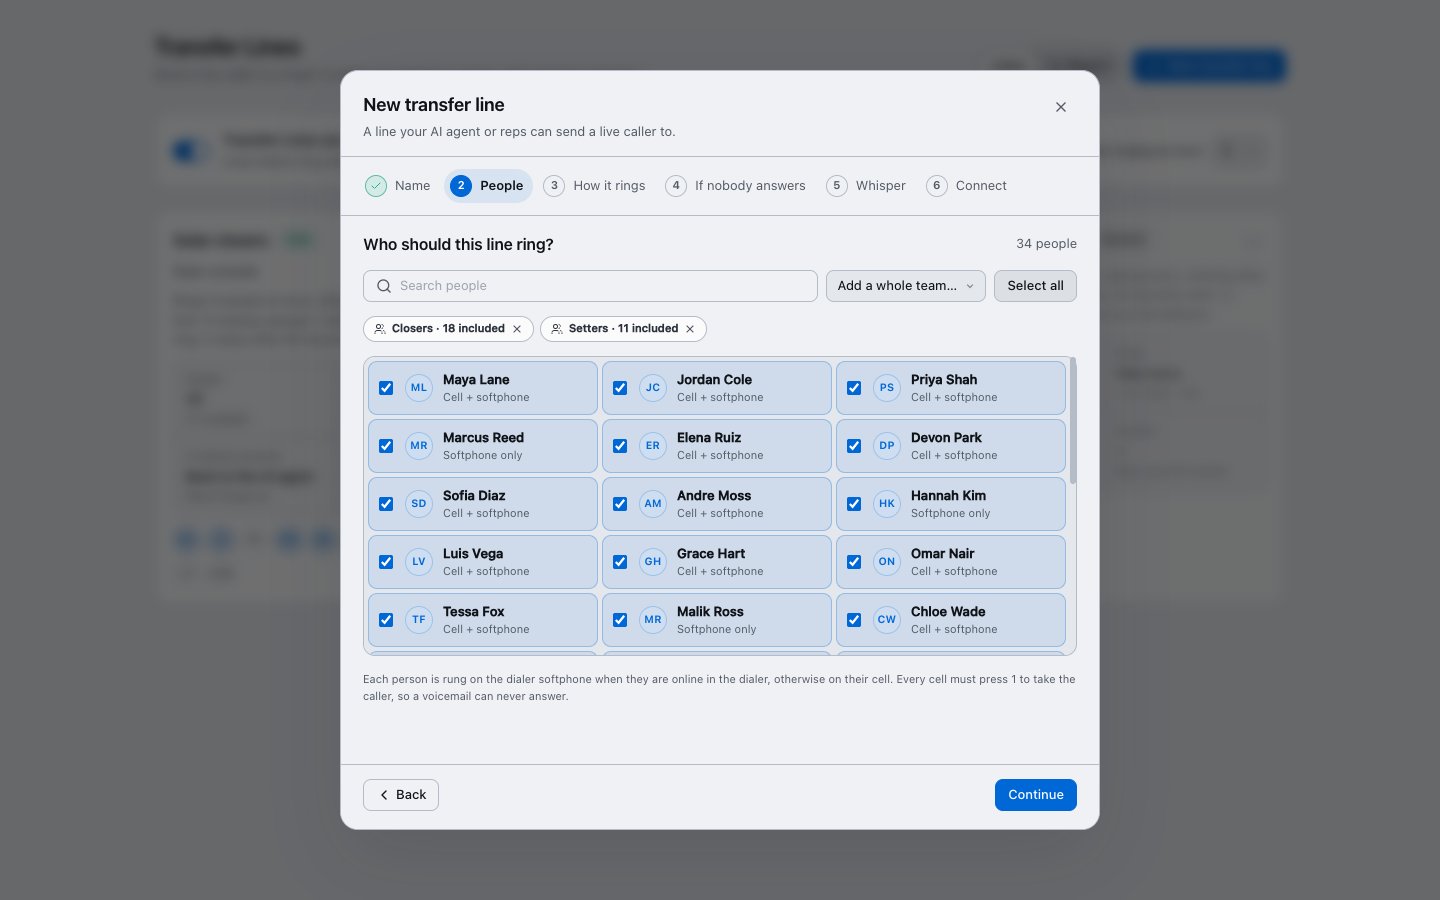The width and height of the screenshot is (1440, 900).
Task: Uncheck Maya Lane's checkbox
Action: pos(386,388)
